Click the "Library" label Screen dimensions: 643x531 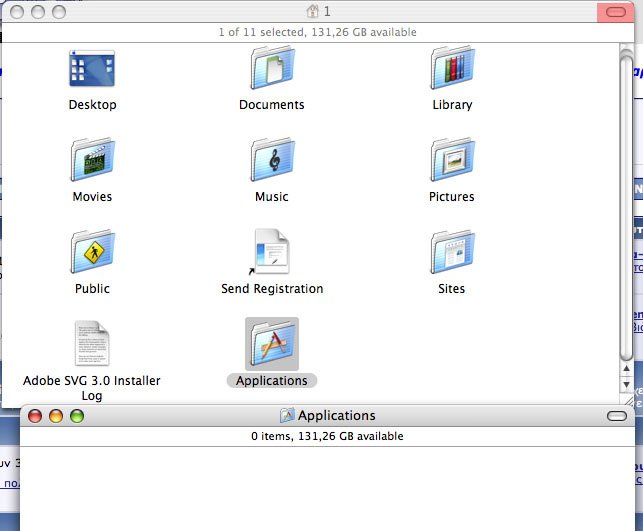coord(452,105)
